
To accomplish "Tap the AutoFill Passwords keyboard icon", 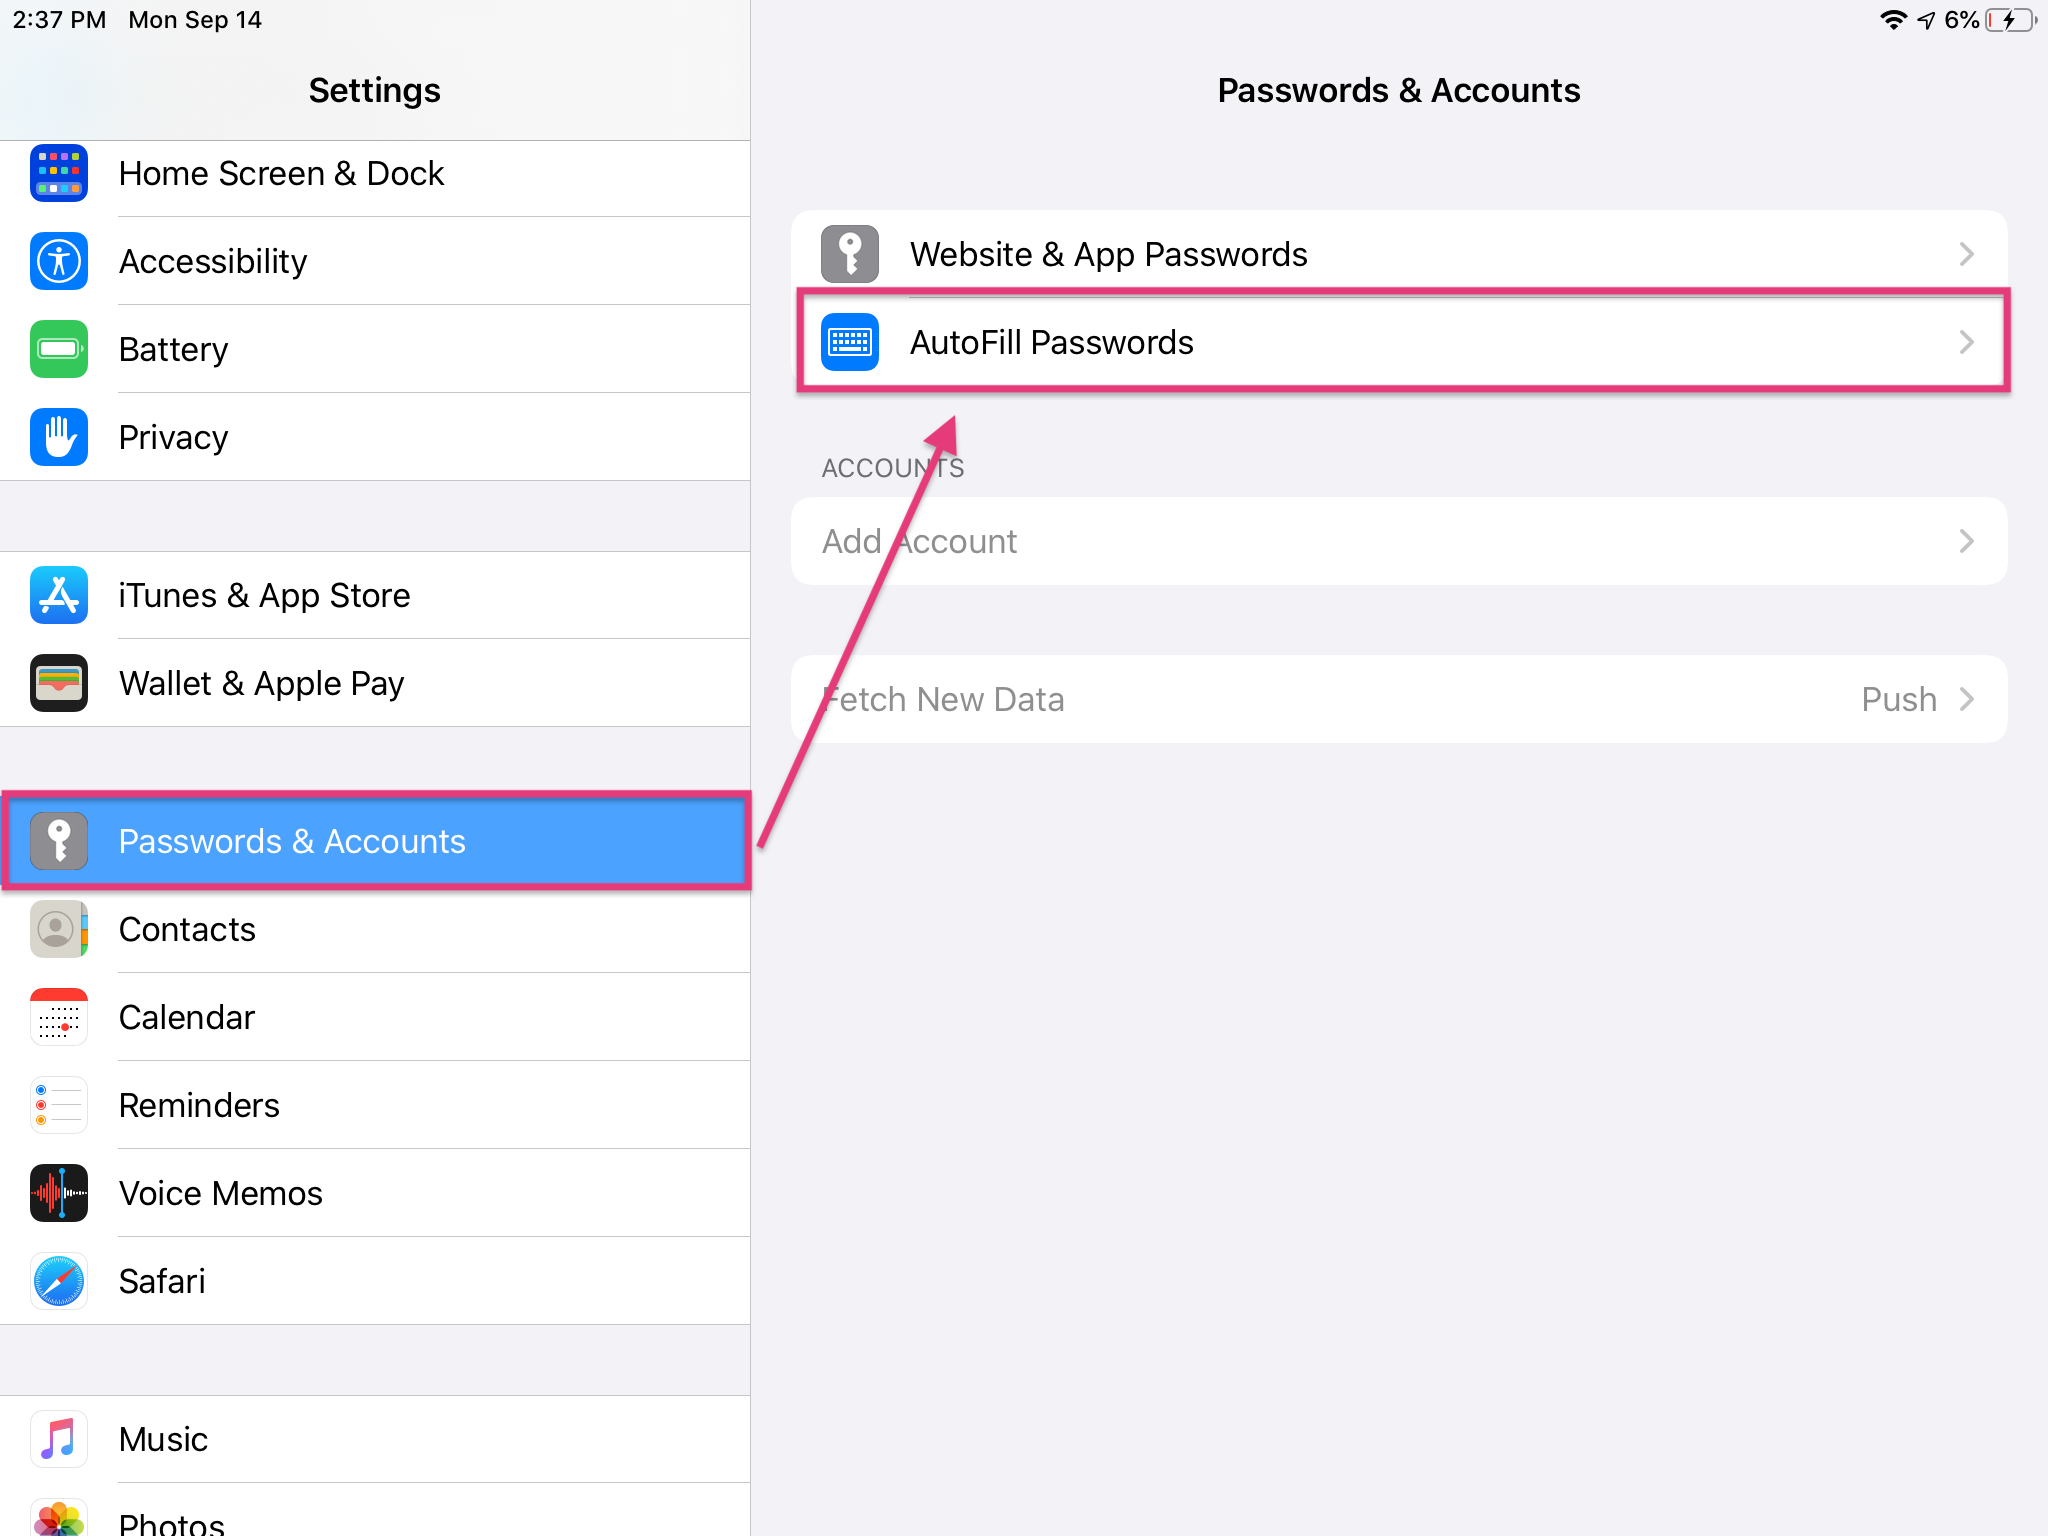I will click(x=850, y=342).
